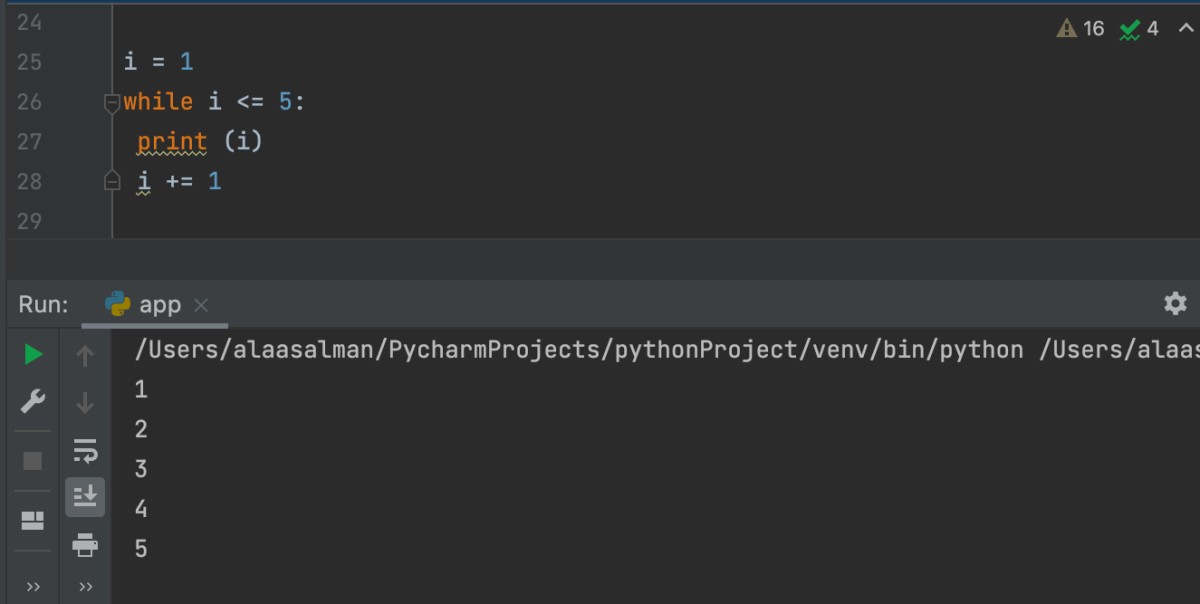The height and width of the screenshot is (604, 1200).
Task: Click the green Rerun app button
Action: (x=33, y=354)
